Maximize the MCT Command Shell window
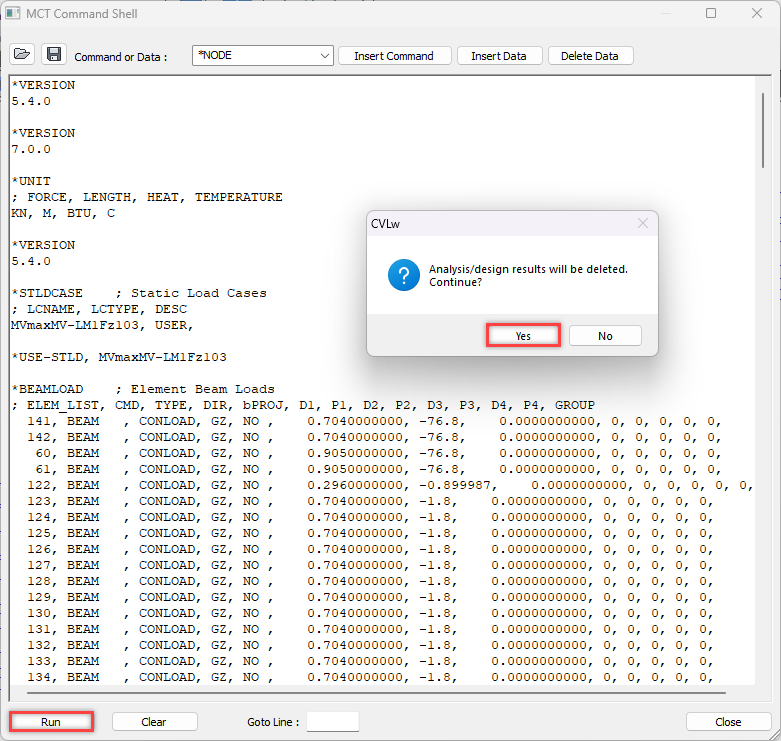 (711, 13)
